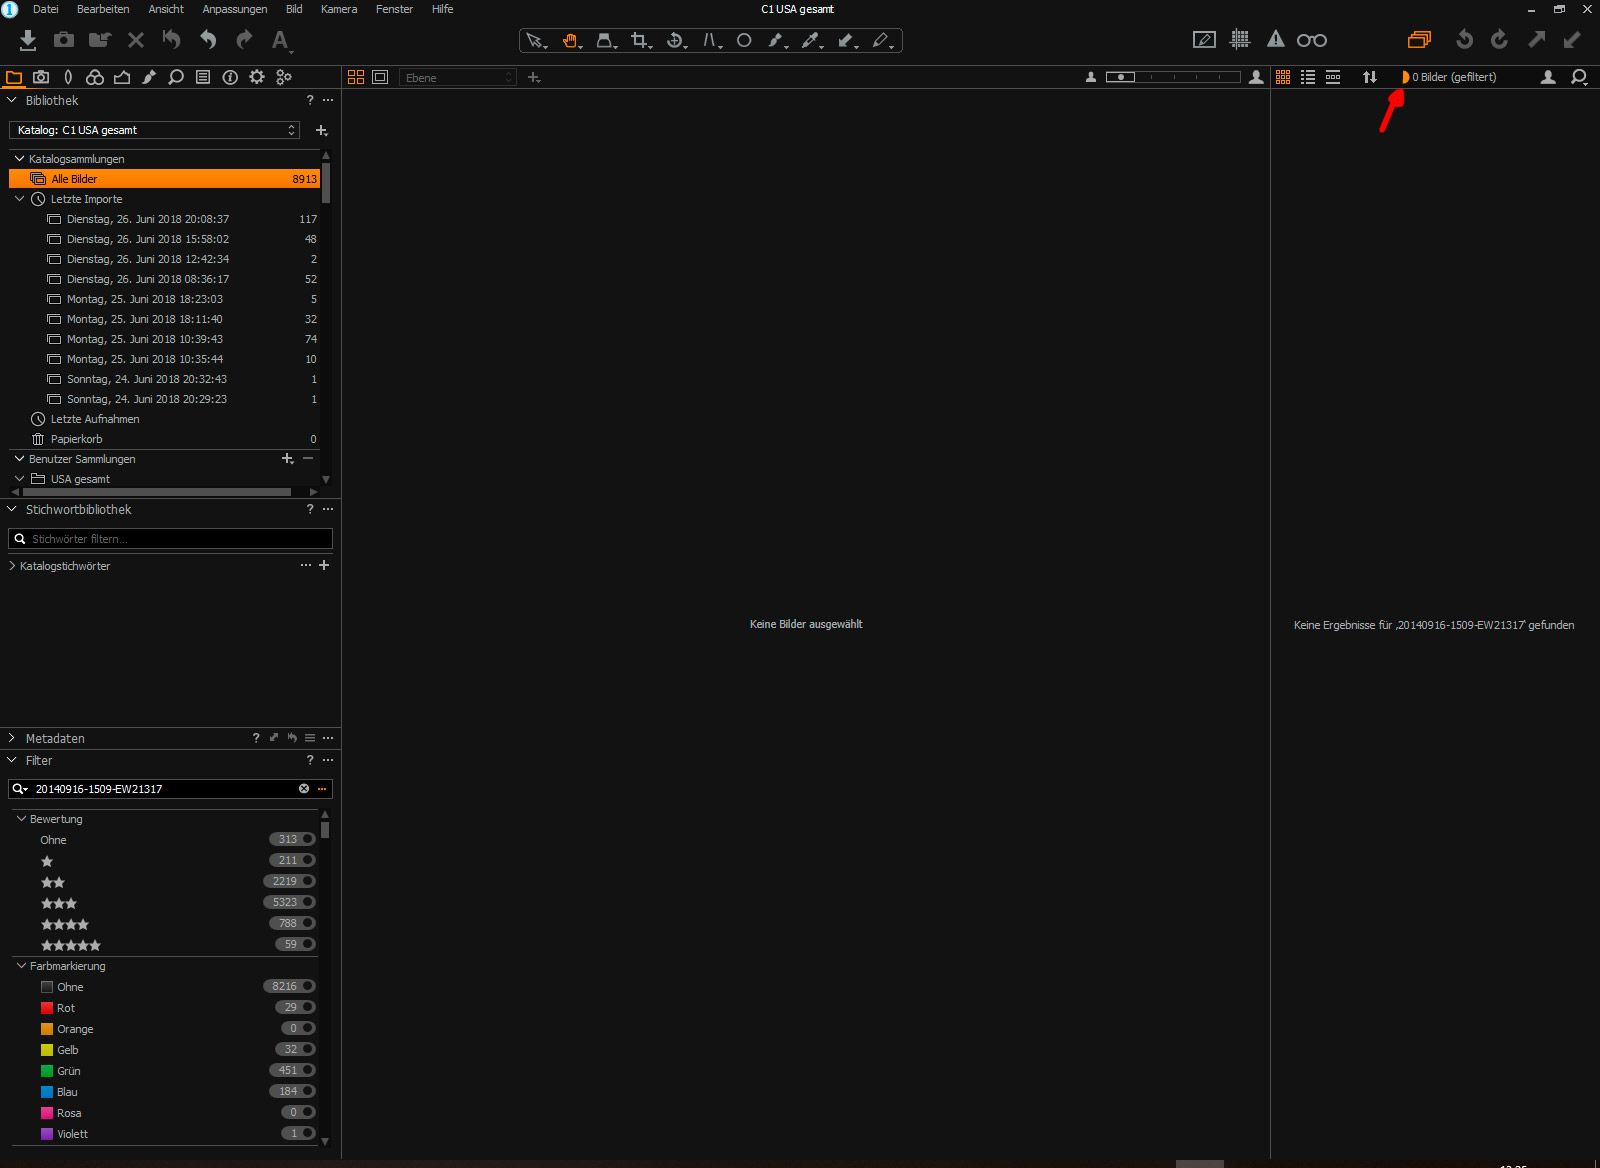This screenshot has width=1600, height=1168.
Task: Toggle the four-star rating filter (788)
Action: point(292,923)
